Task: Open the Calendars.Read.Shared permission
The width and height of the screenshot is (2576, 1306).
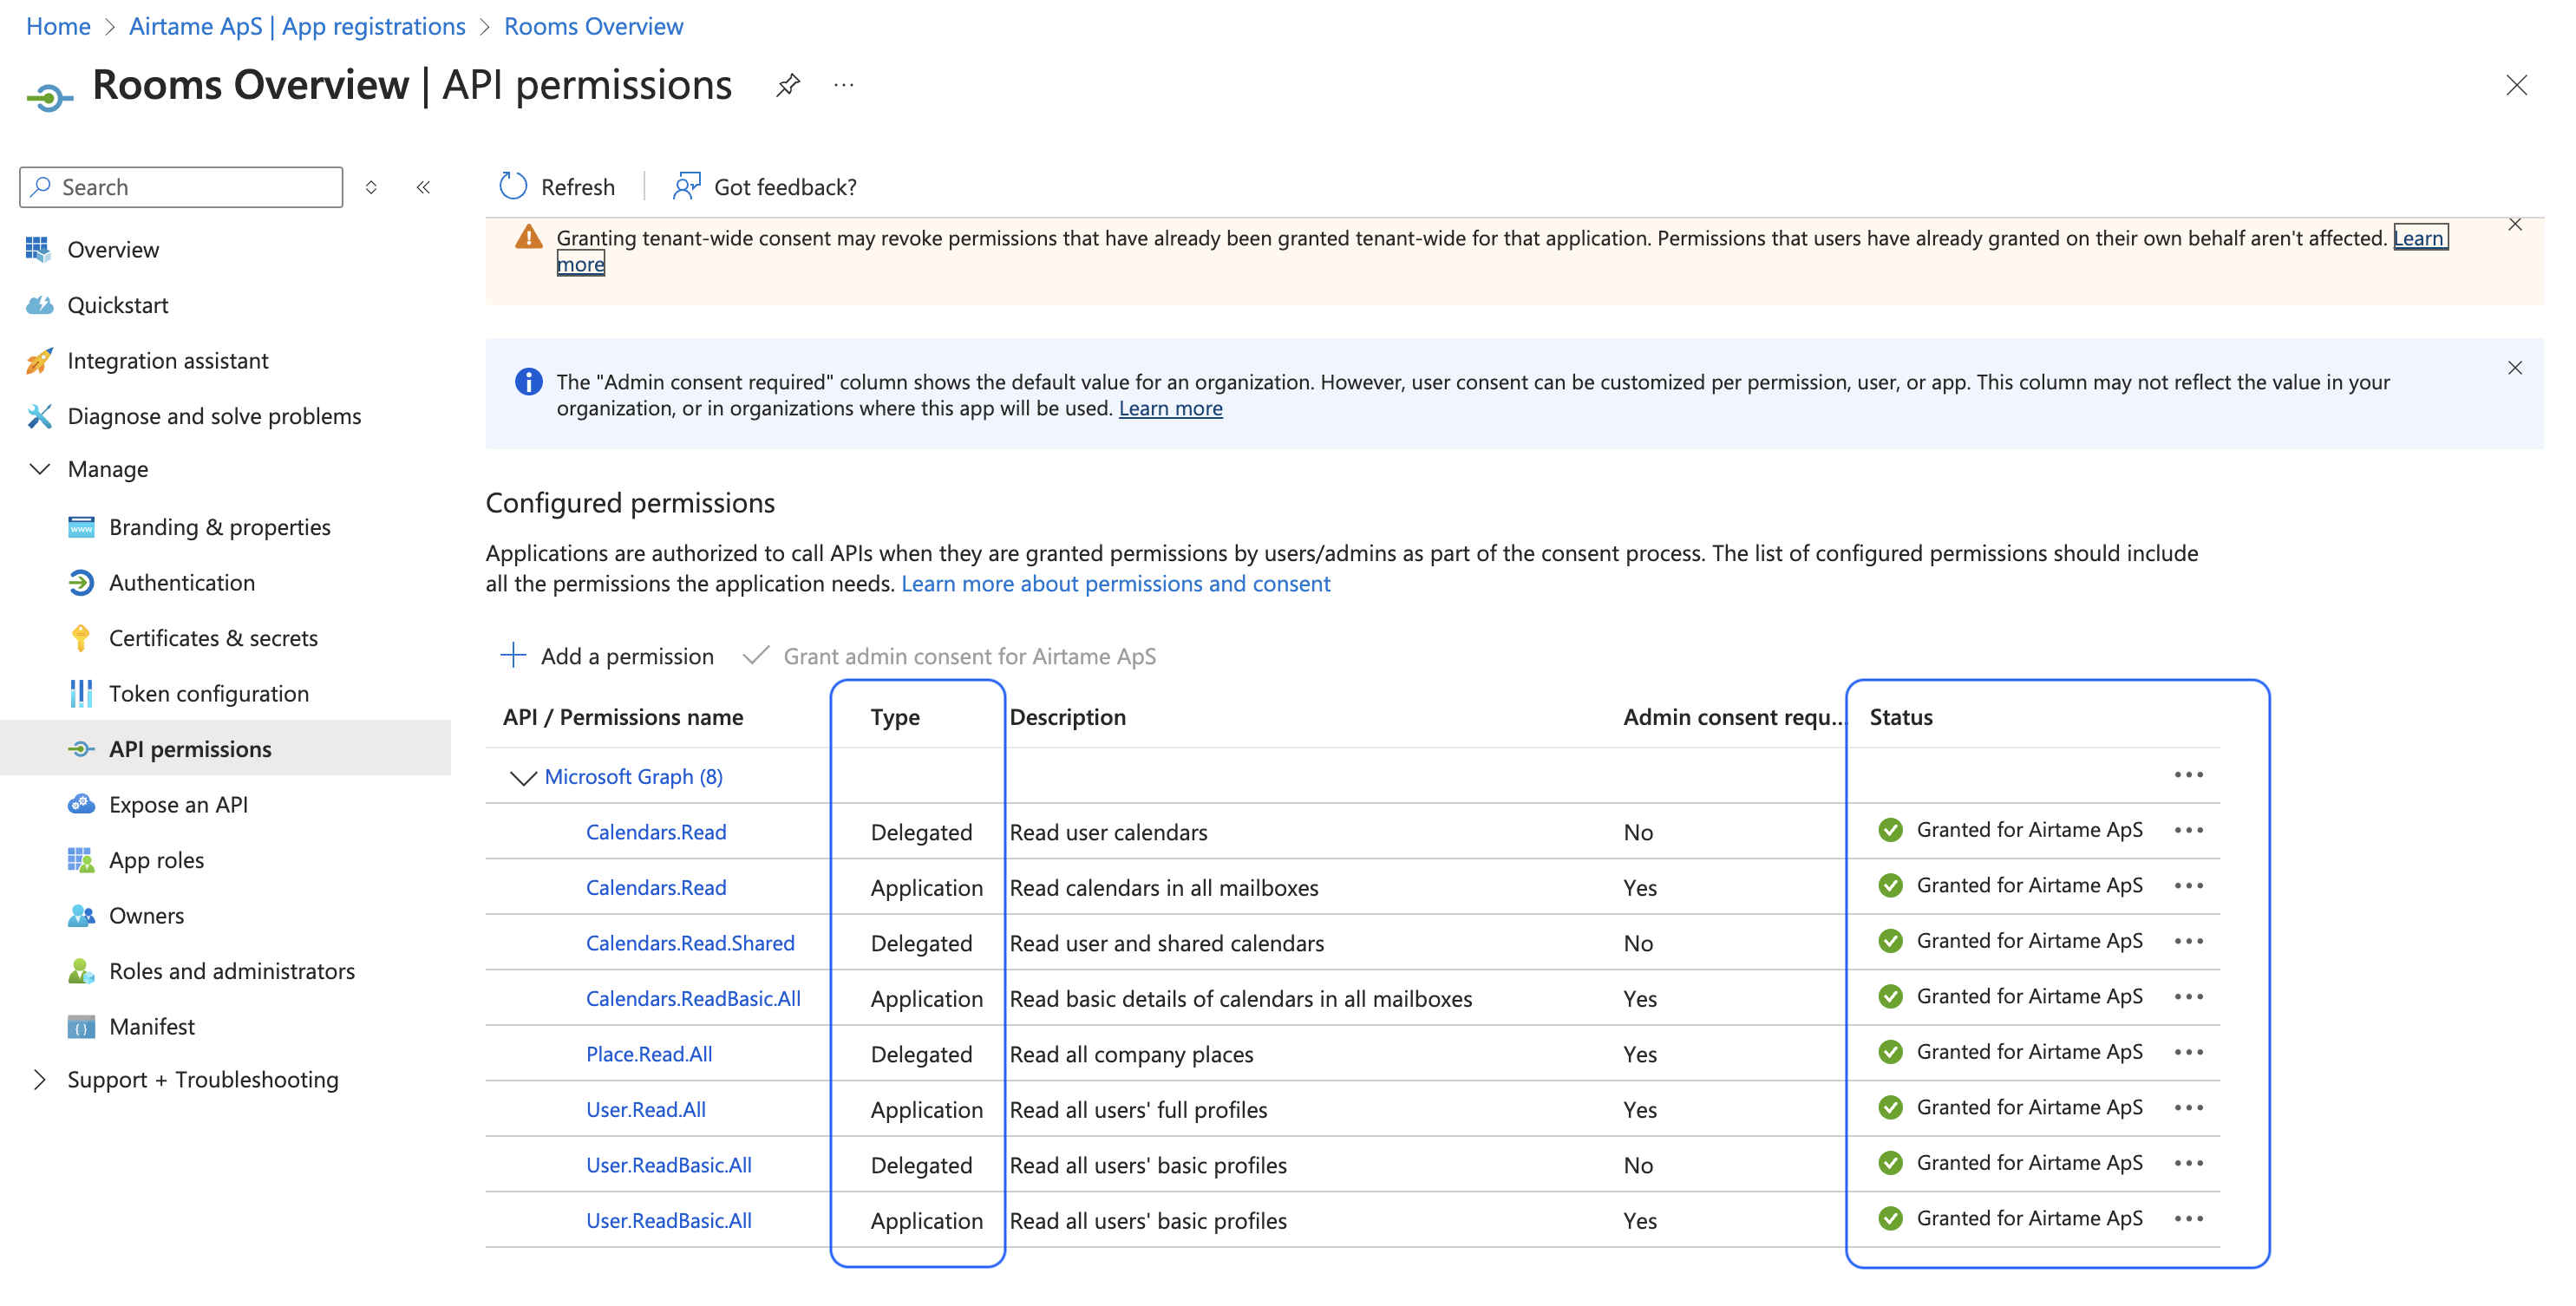Action: [x=690, y=943]
